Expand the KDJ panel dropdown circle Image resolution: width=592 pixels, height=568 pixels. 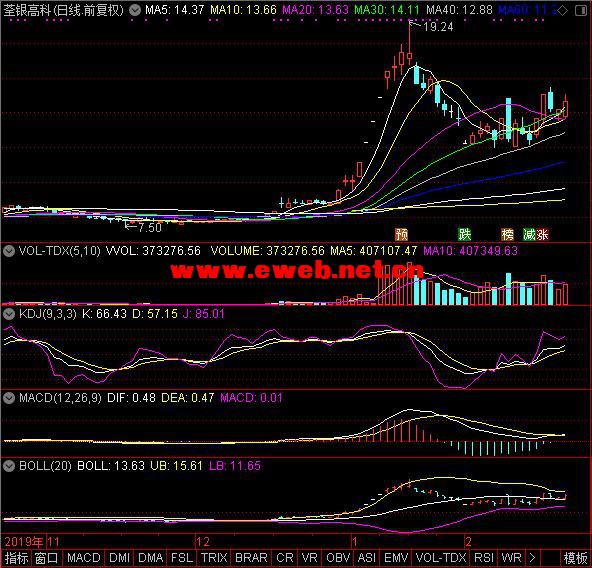[9, 313]
